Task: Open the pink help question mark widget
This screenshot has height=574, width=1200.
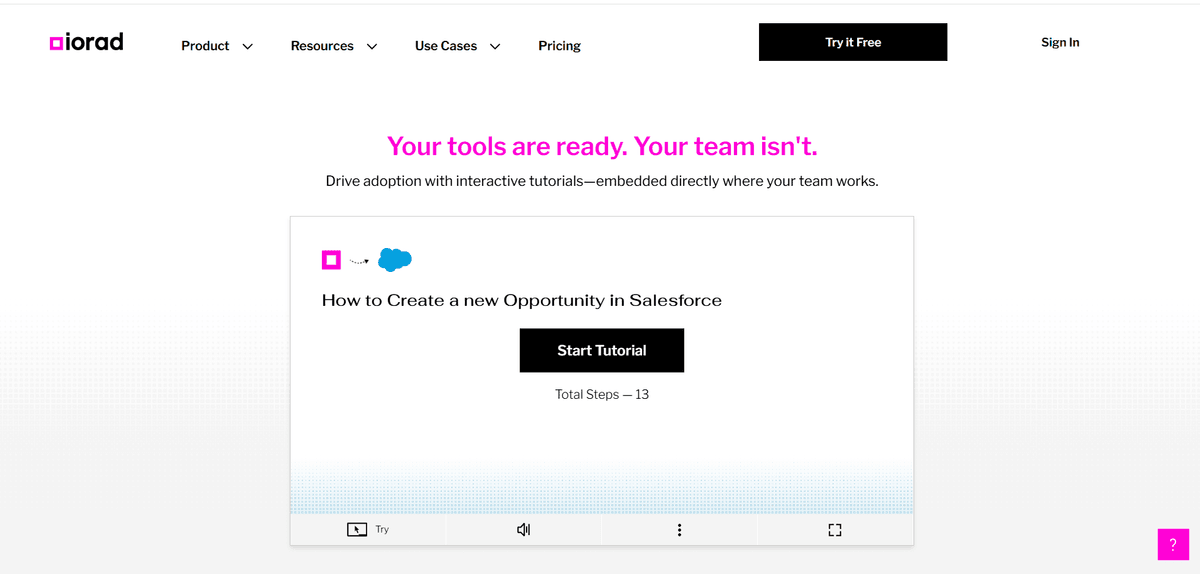Action: coord(1173,544)
